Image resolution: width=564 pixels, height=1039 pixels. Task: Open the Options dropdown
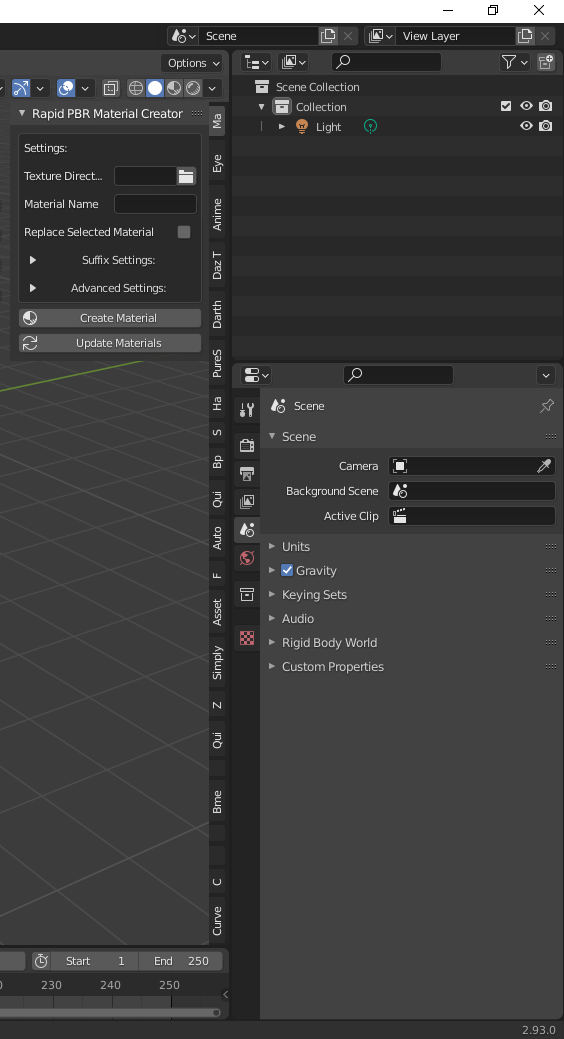pos(192,63)
